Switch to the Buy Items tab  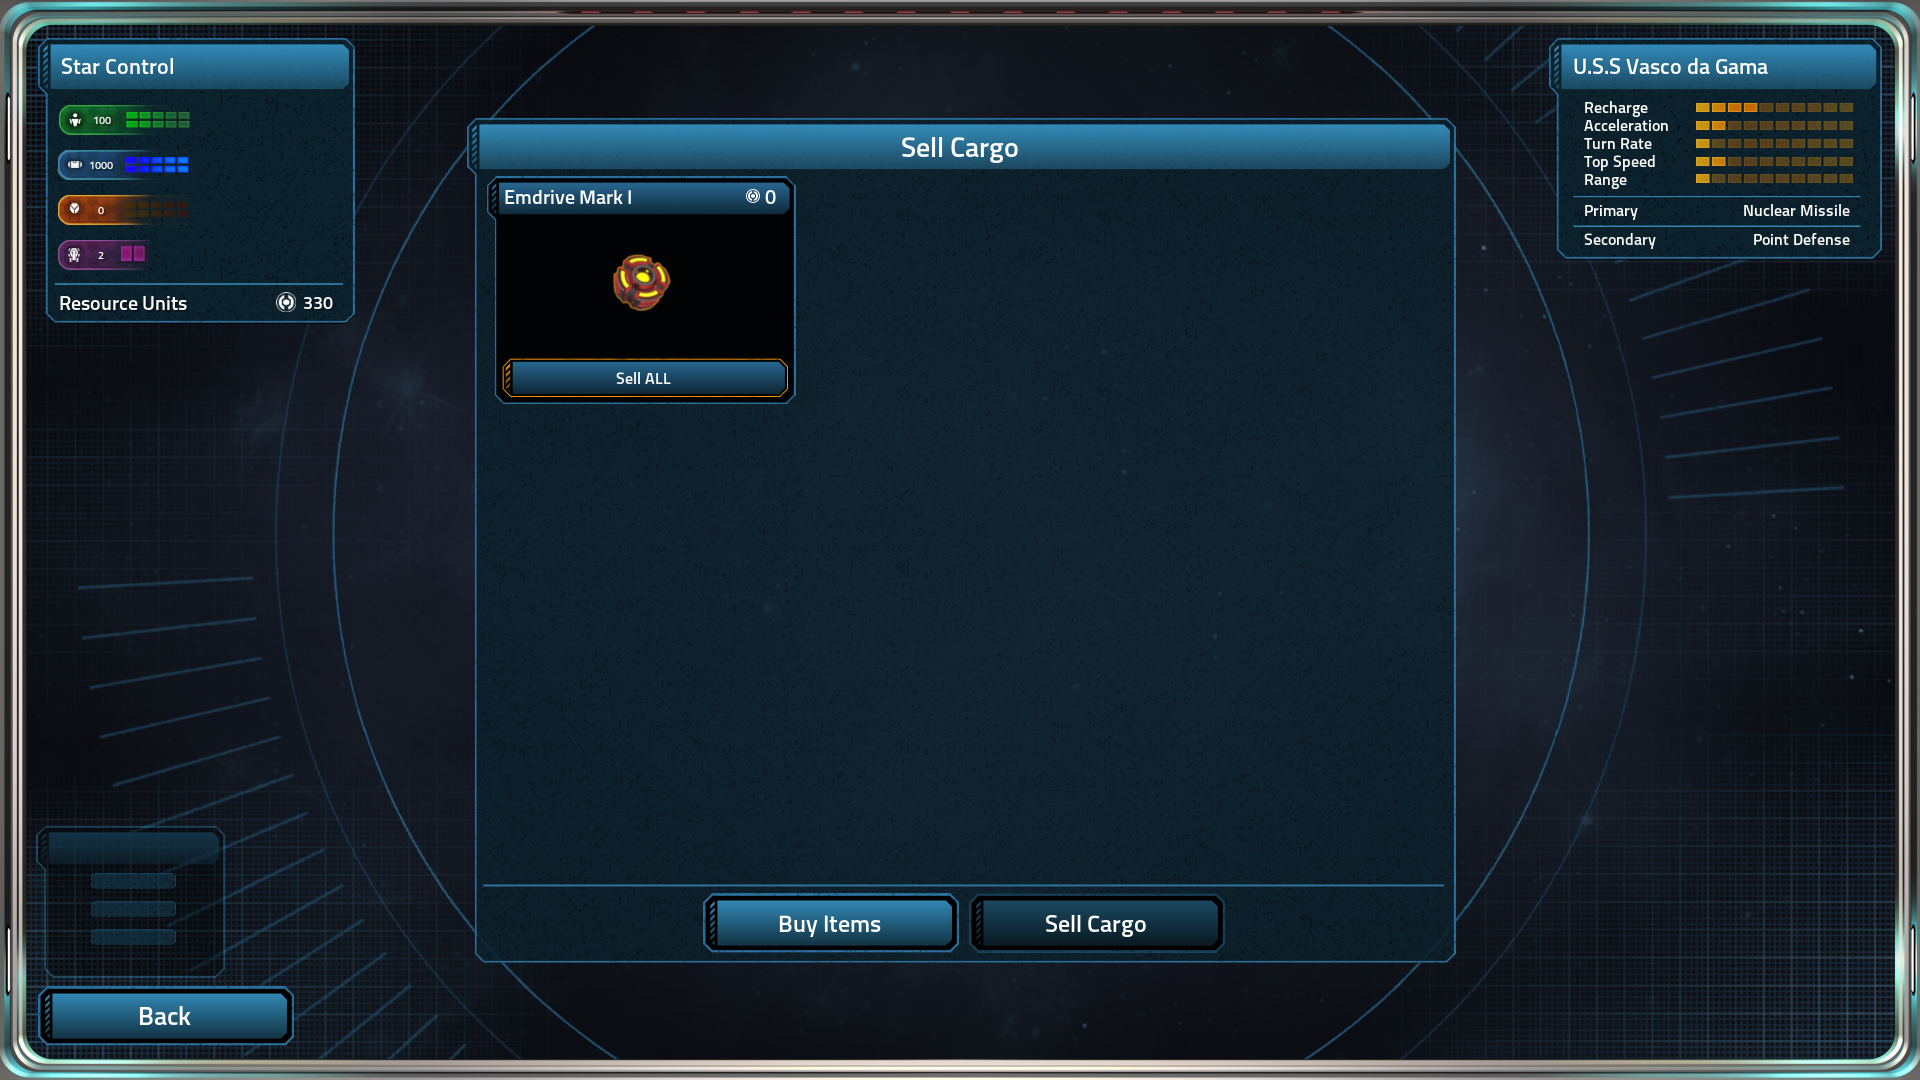(x=830, y=923)
